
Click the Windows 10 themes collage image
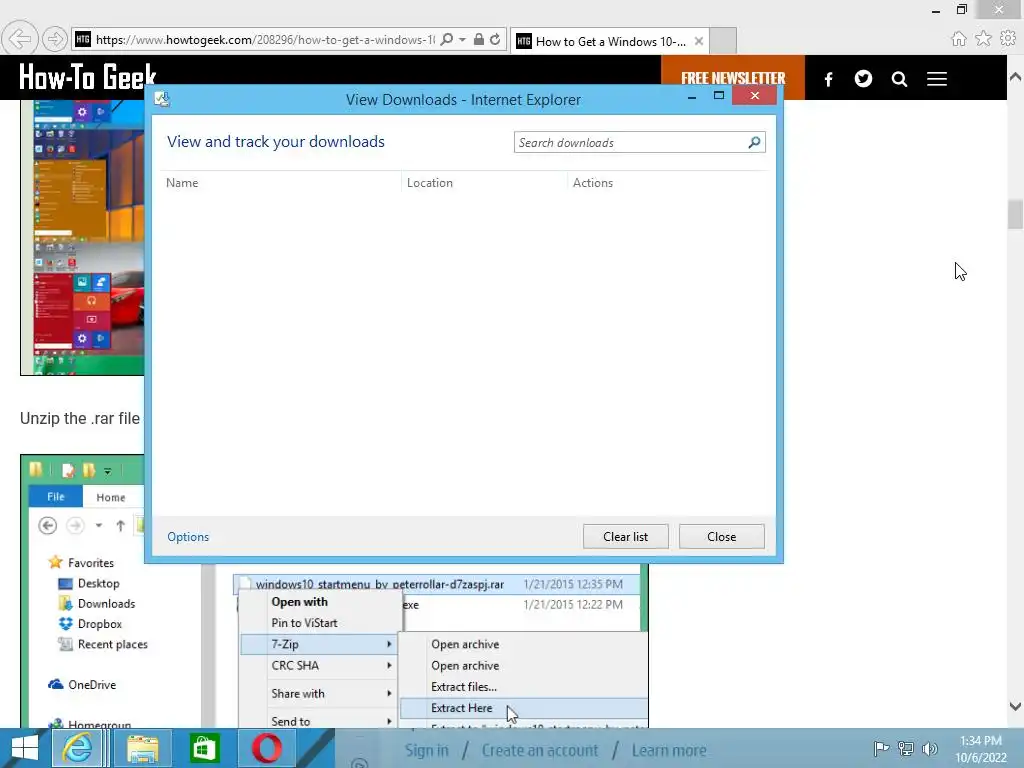tap(82, 238)
